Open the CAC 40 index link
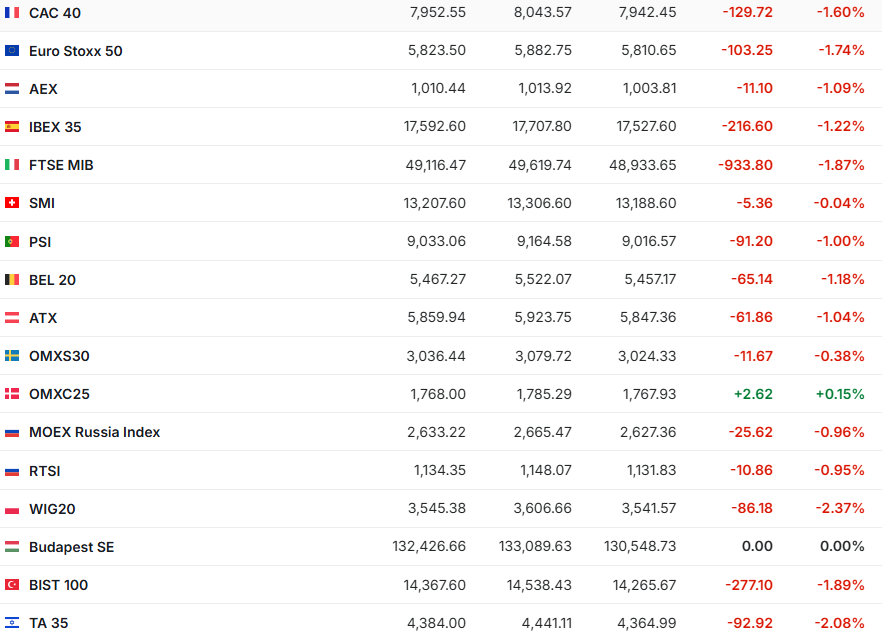This screenshot has height=636, width=882. 55,12
